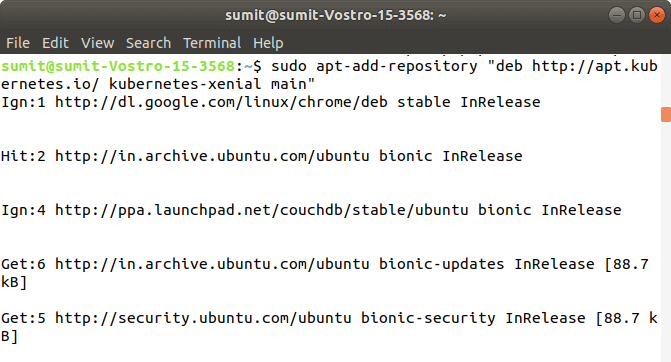Image resolution: width=671 pixels, height=362 pixels.
Task: Open the Terminal menu
Action: pos(212,43)
